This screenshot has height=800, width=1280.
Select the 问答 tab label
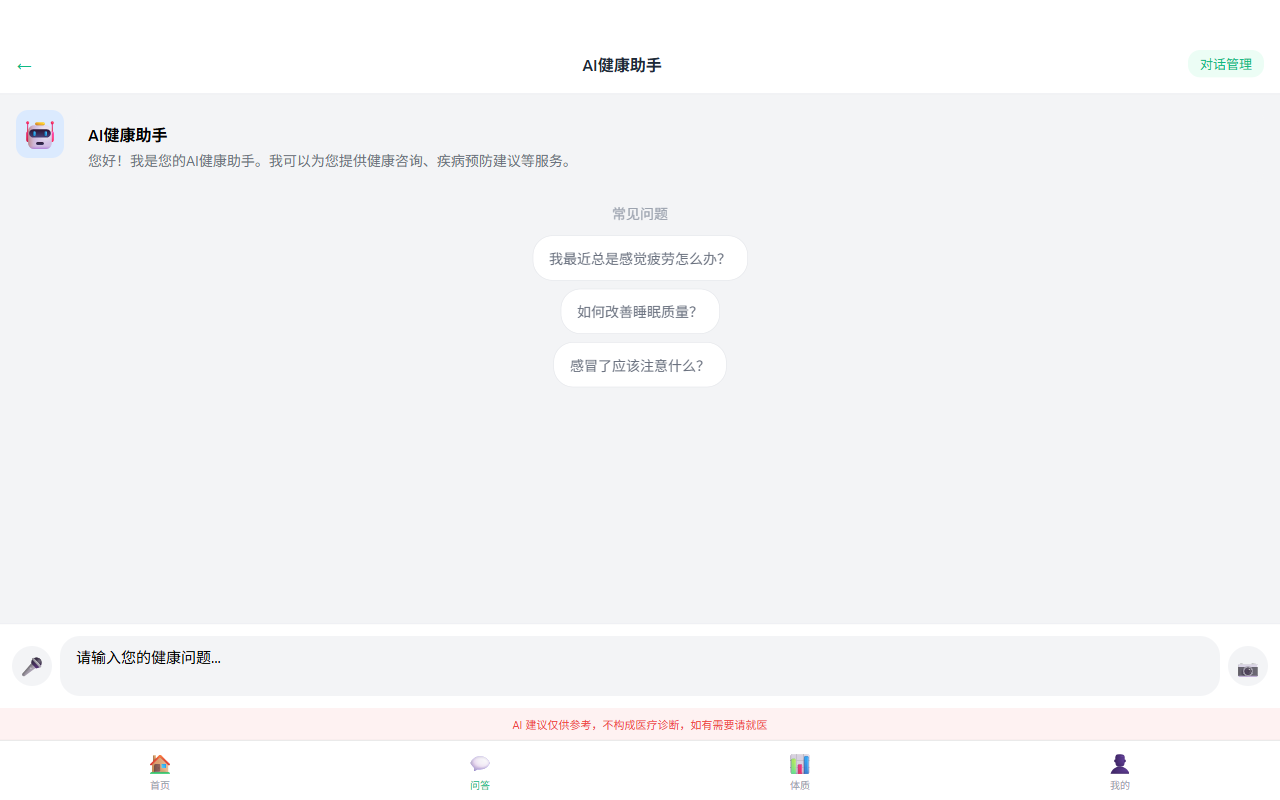pos(480,786)
